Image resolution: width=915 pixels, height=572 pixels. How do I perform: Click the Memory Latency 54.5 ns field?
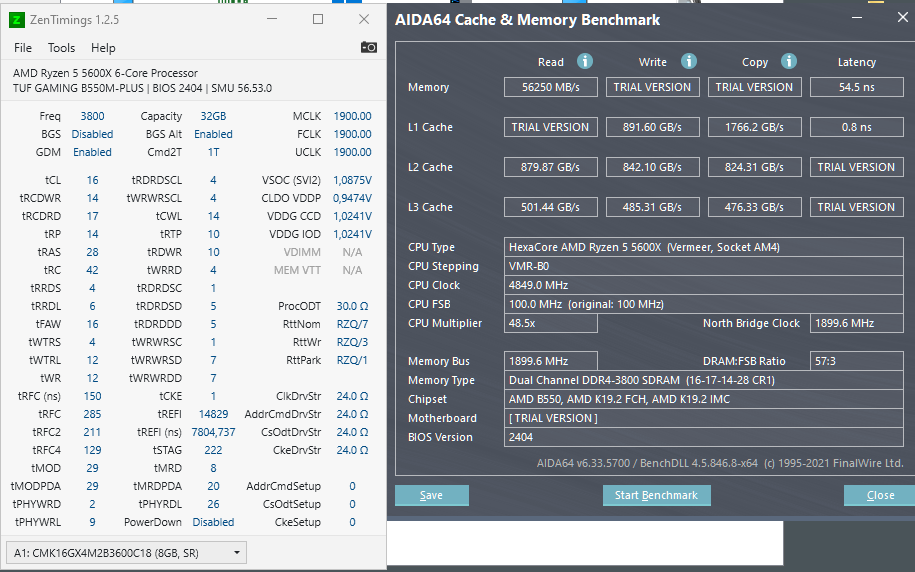coord(857,87)
